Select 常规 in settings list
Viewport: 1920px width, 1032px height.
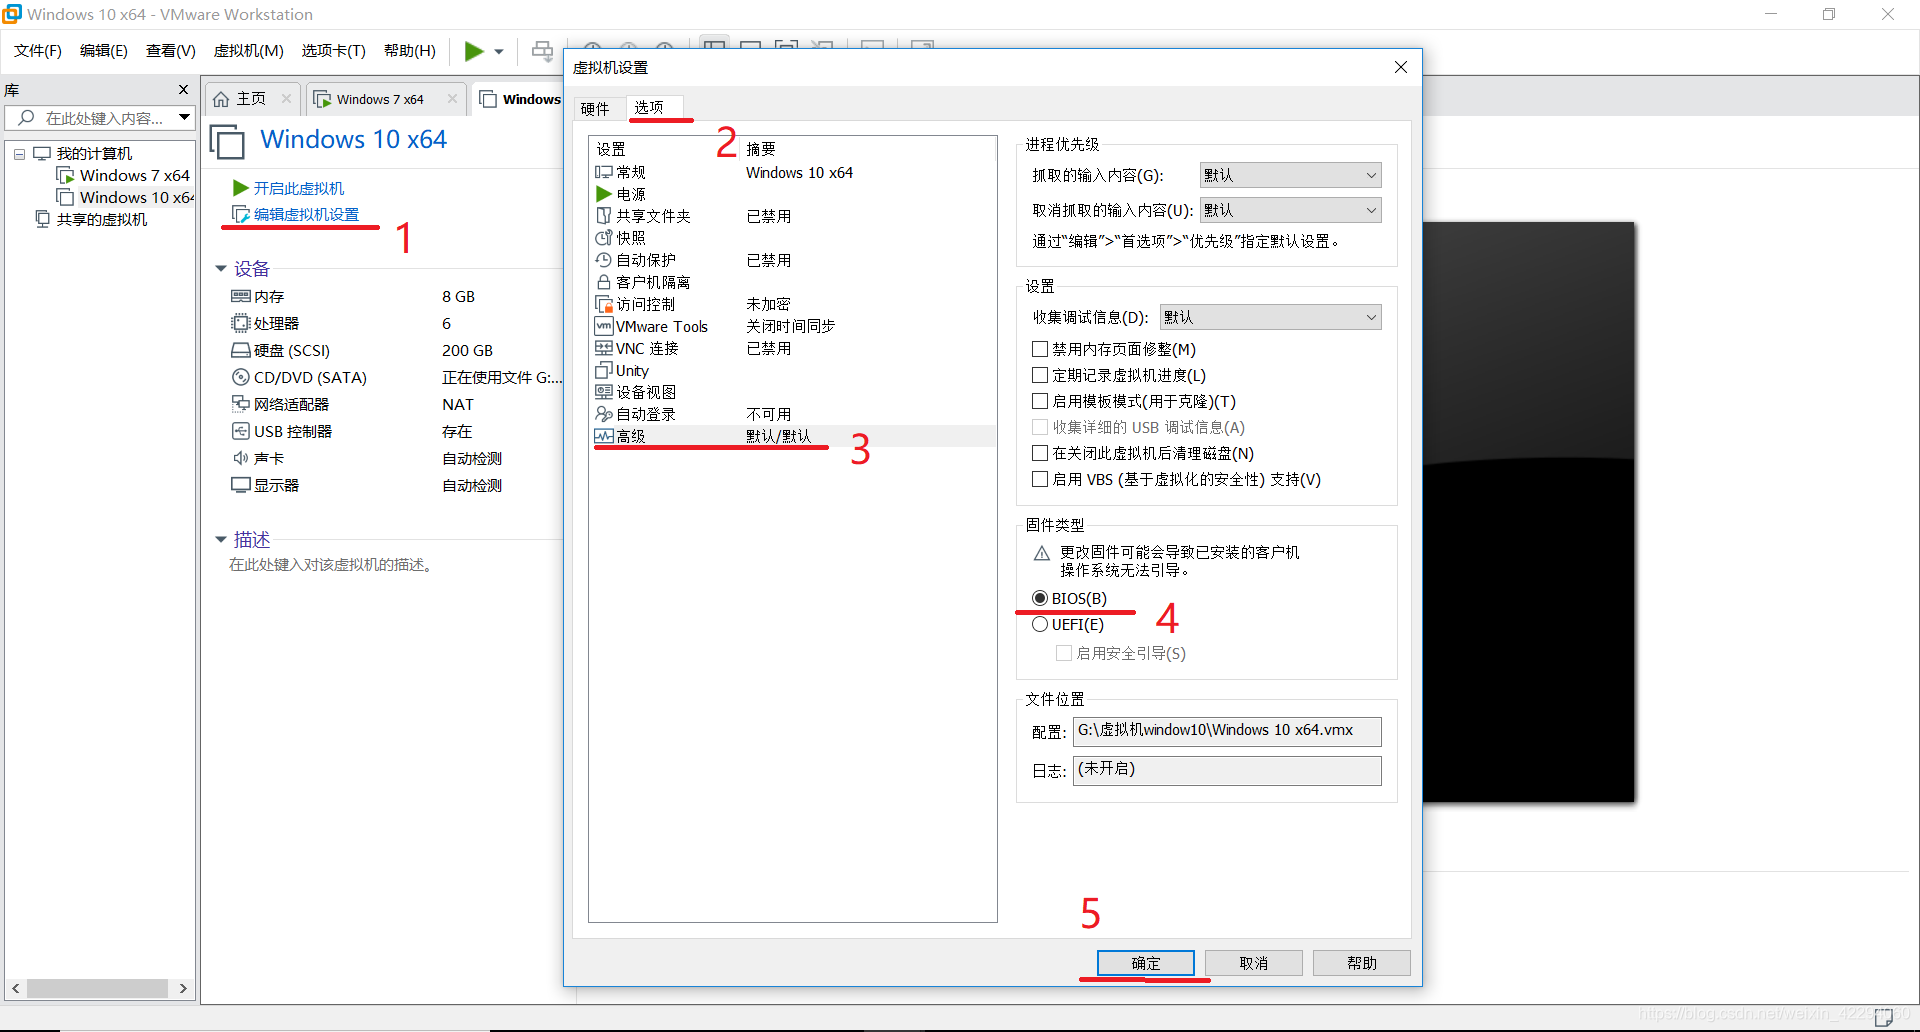[x=793, y=172]
